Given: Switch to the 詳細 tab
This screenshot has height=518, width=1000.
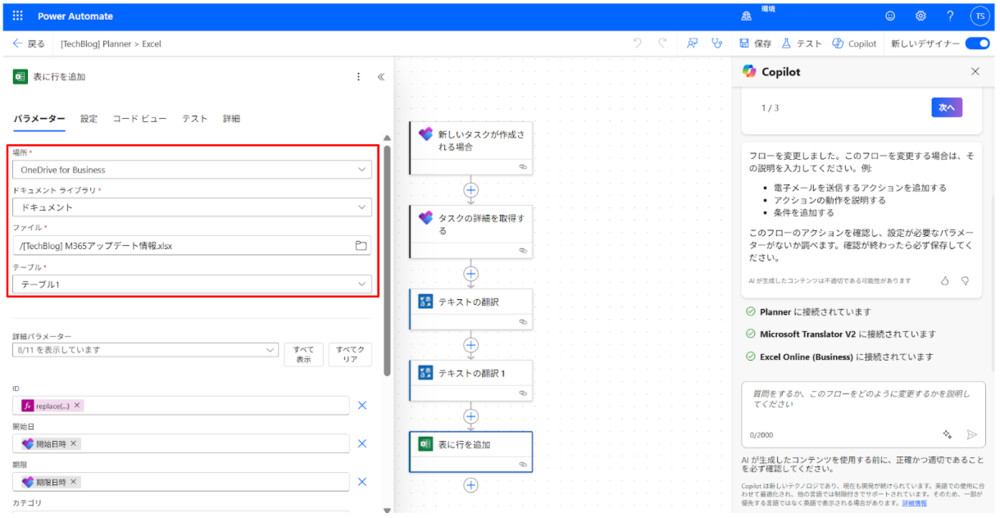Looking at the screenshot, I should click(232, 119).
